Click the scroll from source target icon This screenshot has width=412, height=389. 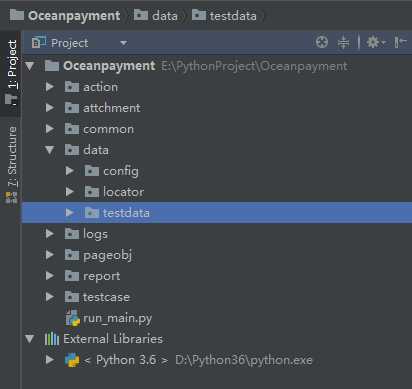[x=322, y=42]
